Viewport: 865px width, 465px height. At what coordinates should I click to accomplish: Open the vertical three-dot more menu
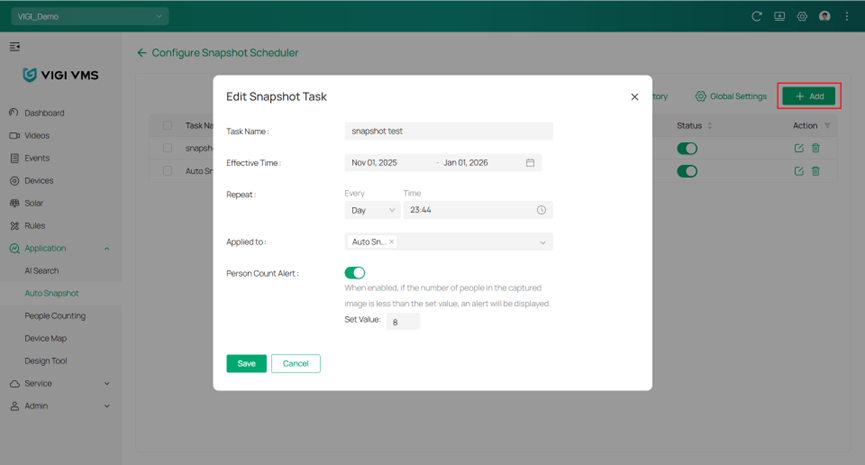tap(847, 17)
